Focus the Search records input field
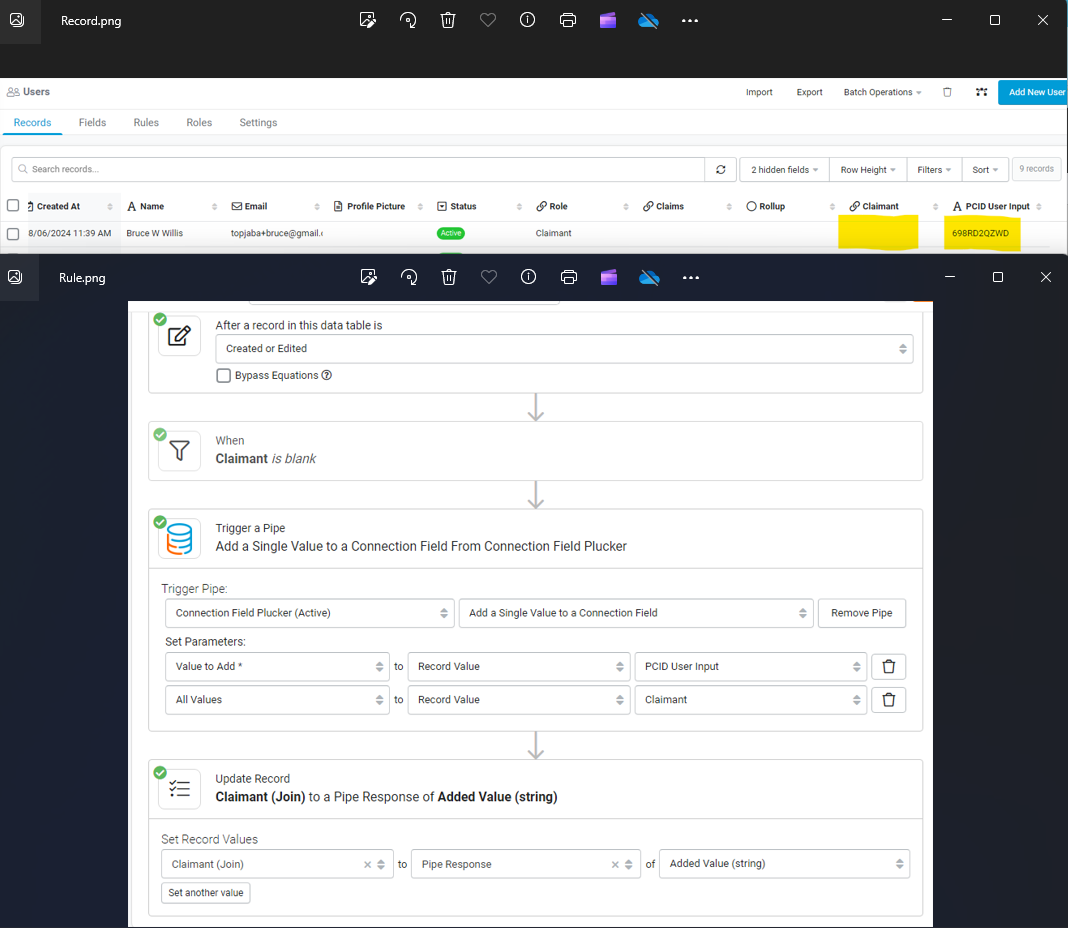Viewport: 1068px width, 928px height. click(x=358, y=170)
